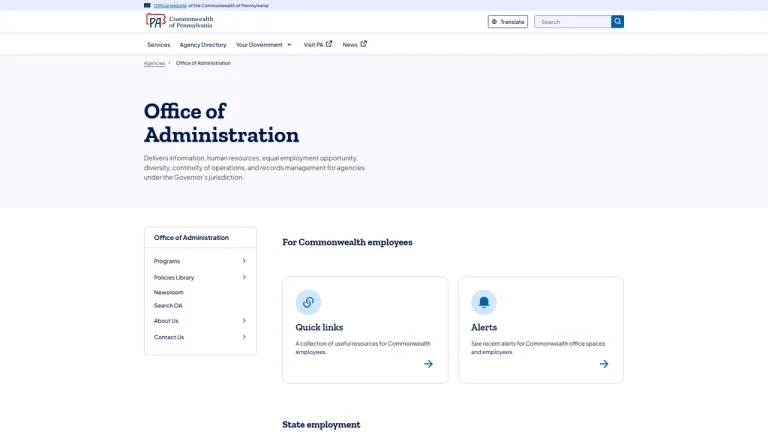Screen dimensions: 768x432
Task: Click the external link icon beside Visit PA
Action: (329, 44)
